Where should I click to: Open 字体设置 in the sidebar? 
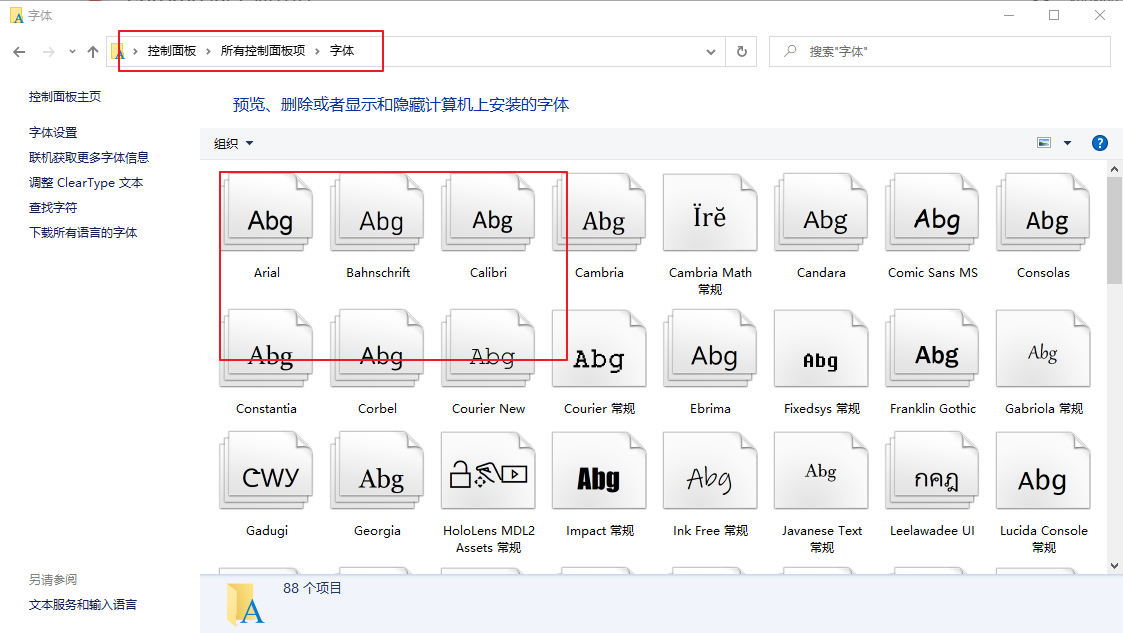tap(53, 132)
